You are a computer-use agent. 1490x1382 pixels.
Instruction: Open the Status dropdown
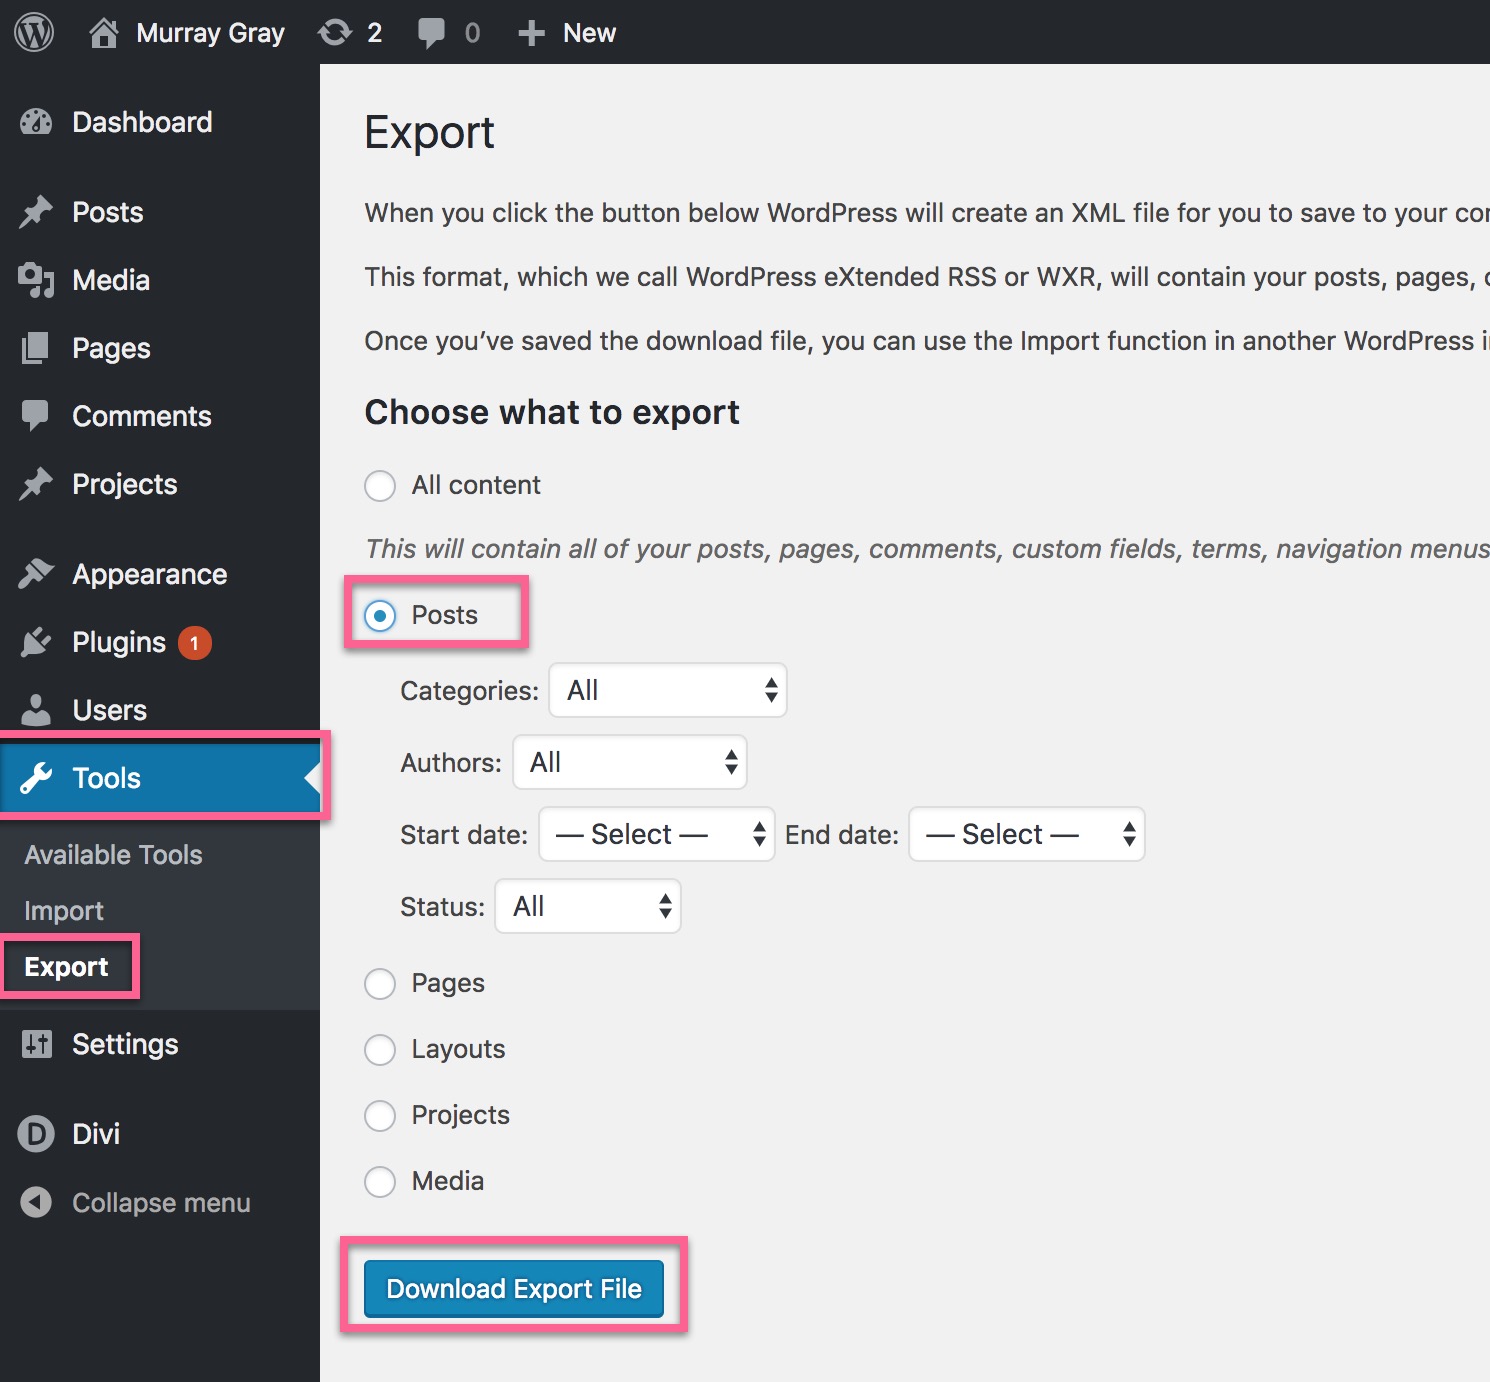point(588,906)
